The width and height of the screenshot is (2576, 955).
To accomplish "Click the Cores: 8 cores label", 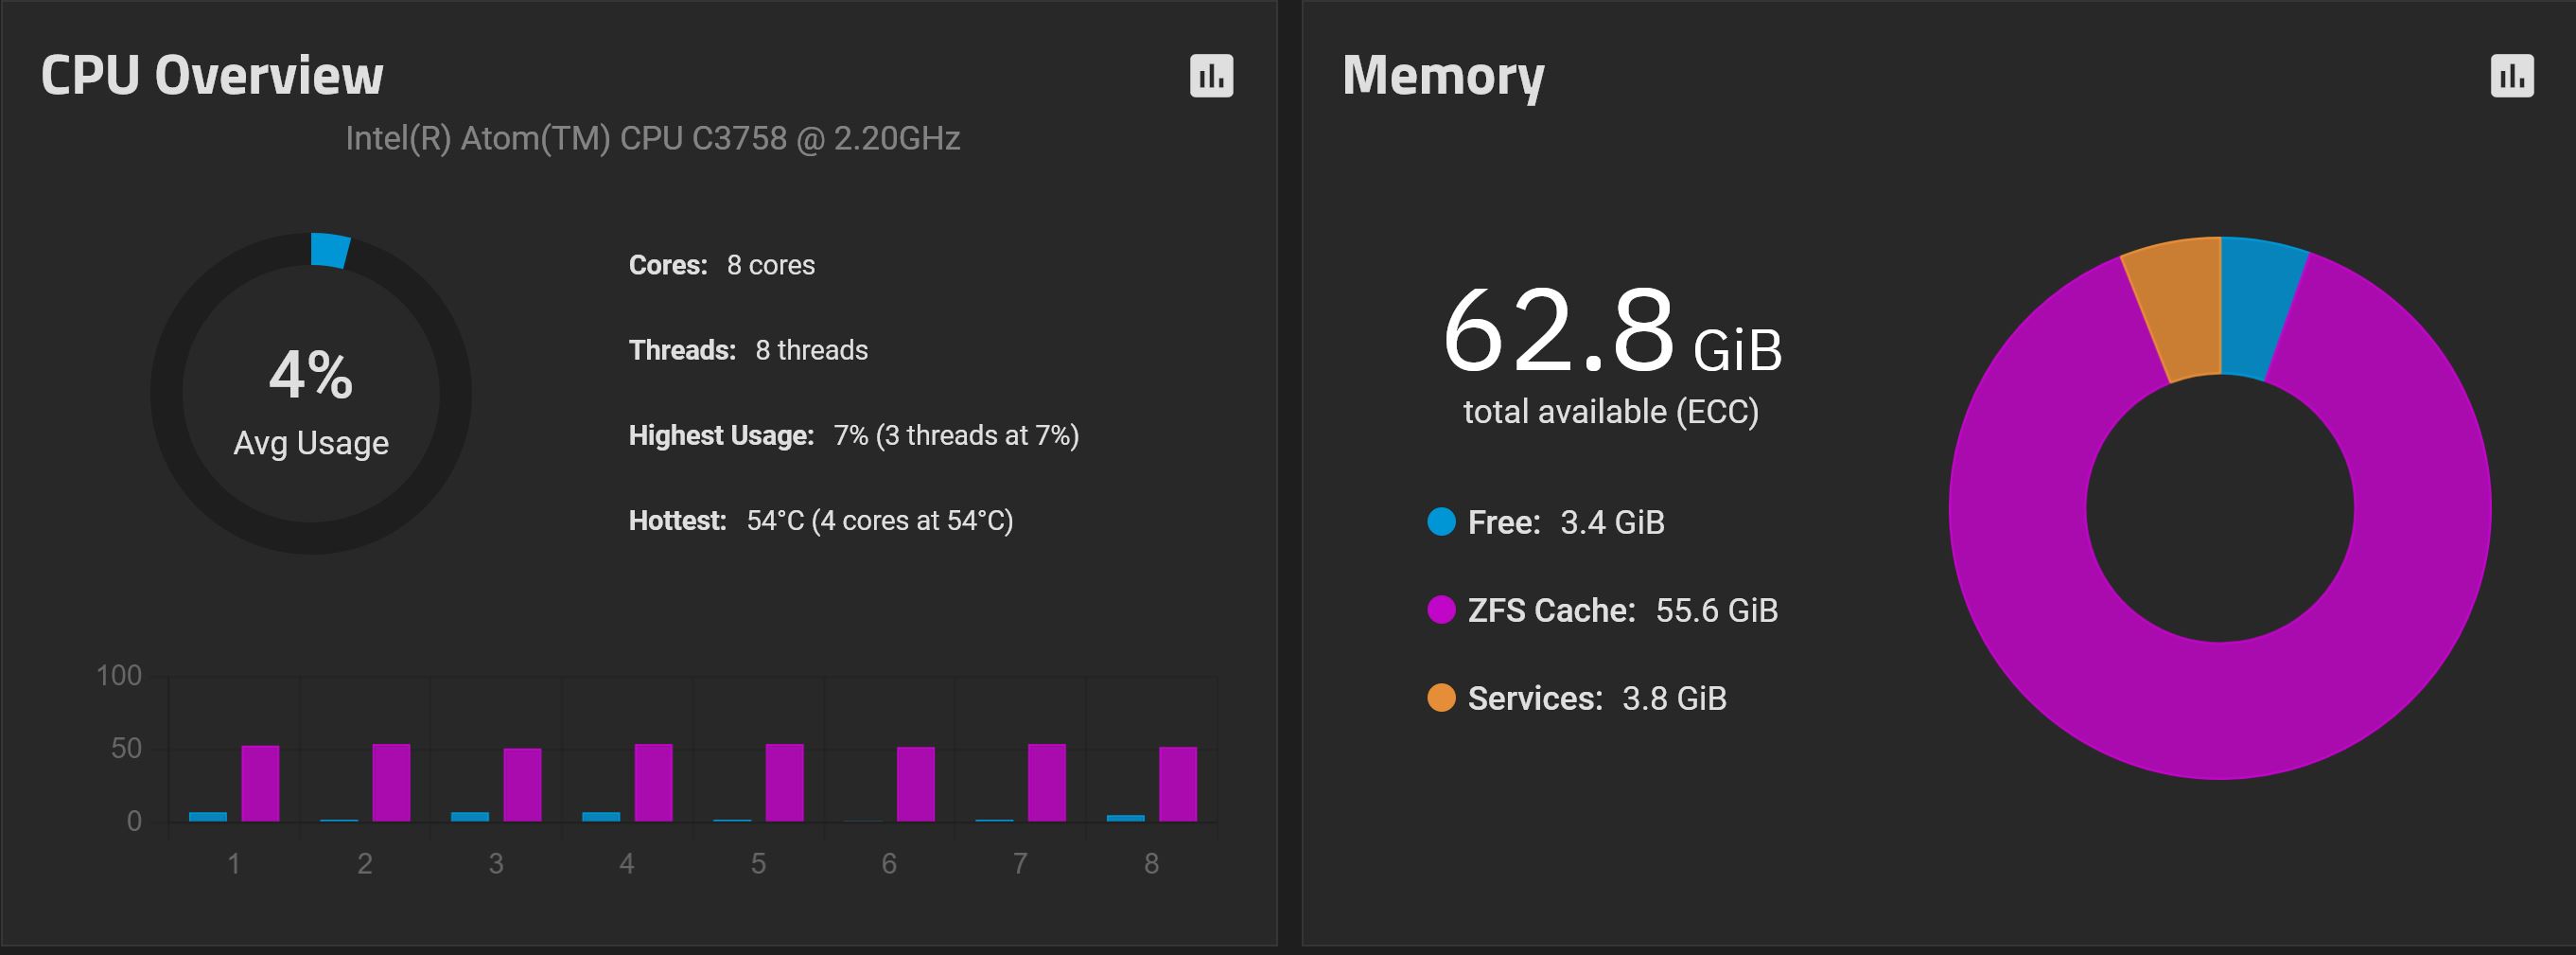I will tap(721, 265).
